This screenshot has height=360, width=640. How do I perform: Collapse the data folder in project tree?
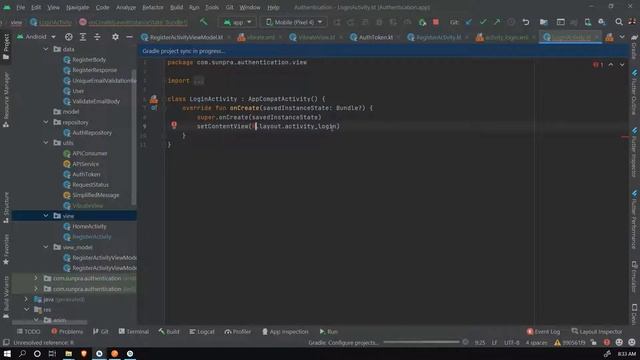click(x=46, y=49)
